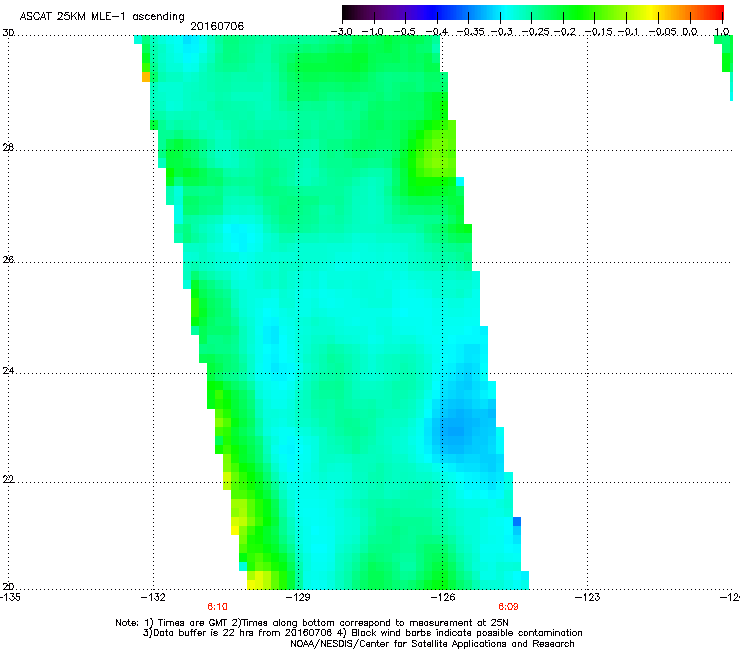Click latitude axis label 20
This screenshot has height=650, width=740.
[8, 587]
